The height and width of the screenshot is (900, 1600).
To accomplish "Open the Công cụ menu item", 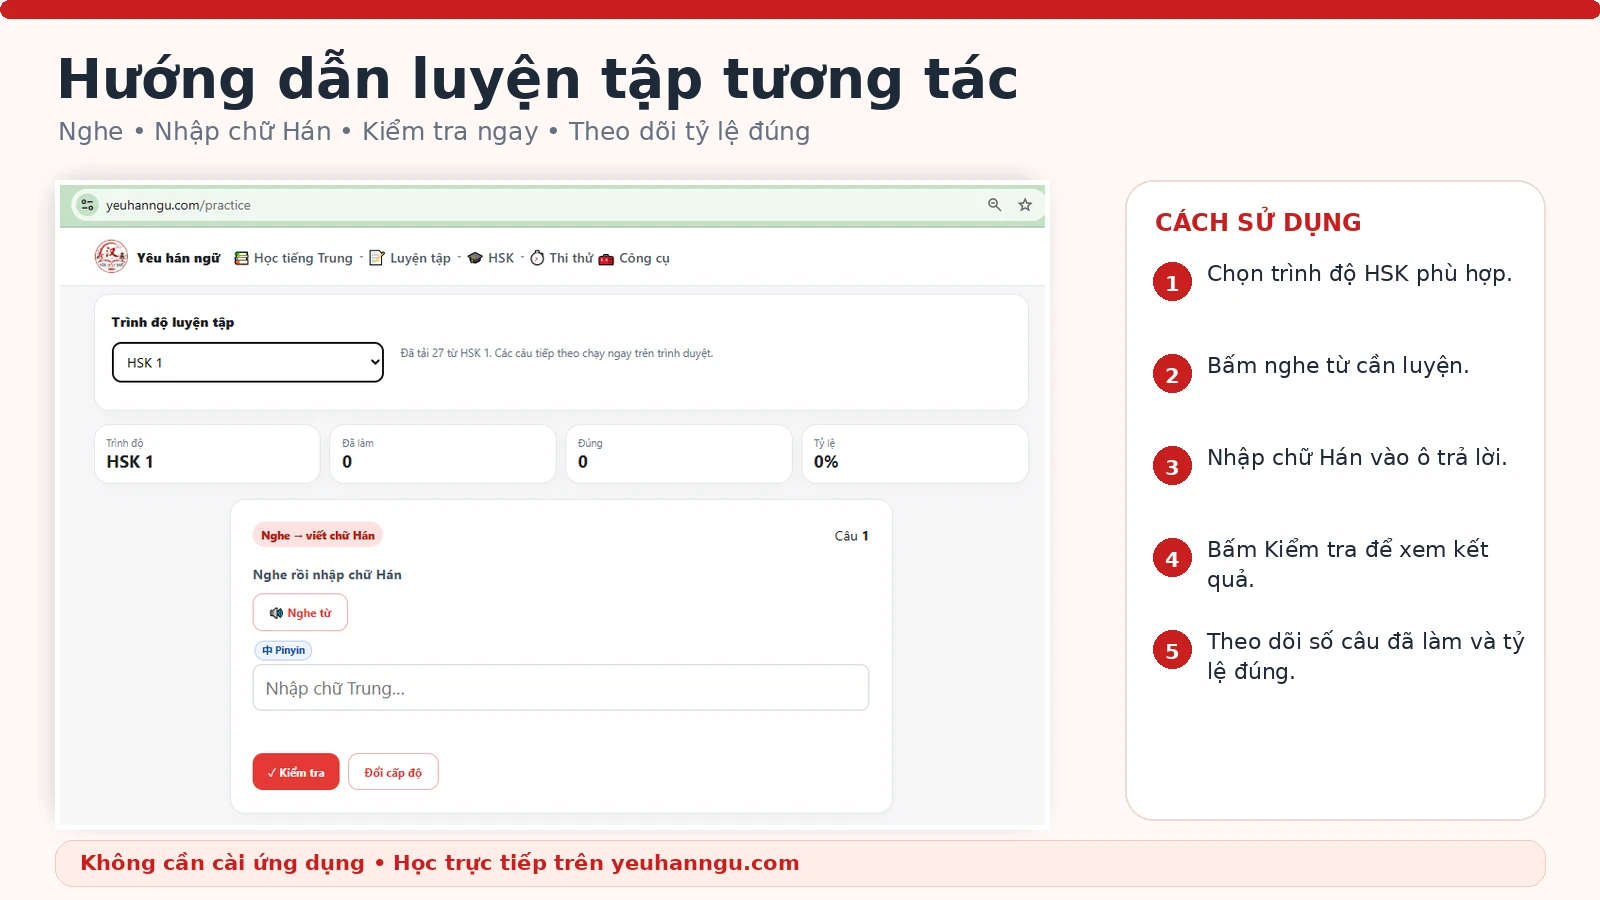I will coord(634,258).
